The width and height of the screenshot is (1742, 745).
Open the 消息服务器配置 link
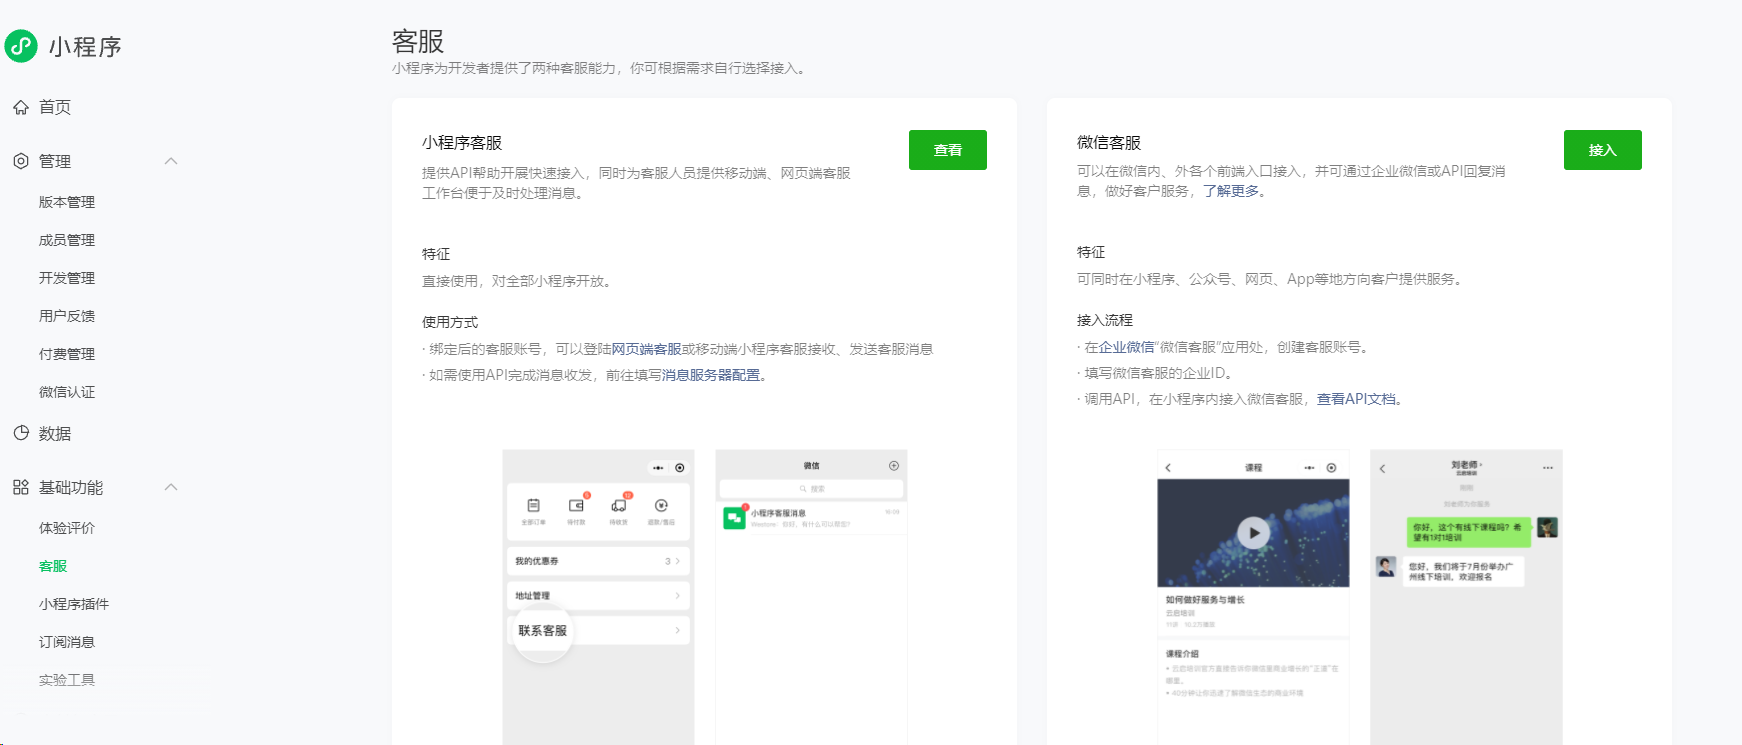tap(711, 375)
